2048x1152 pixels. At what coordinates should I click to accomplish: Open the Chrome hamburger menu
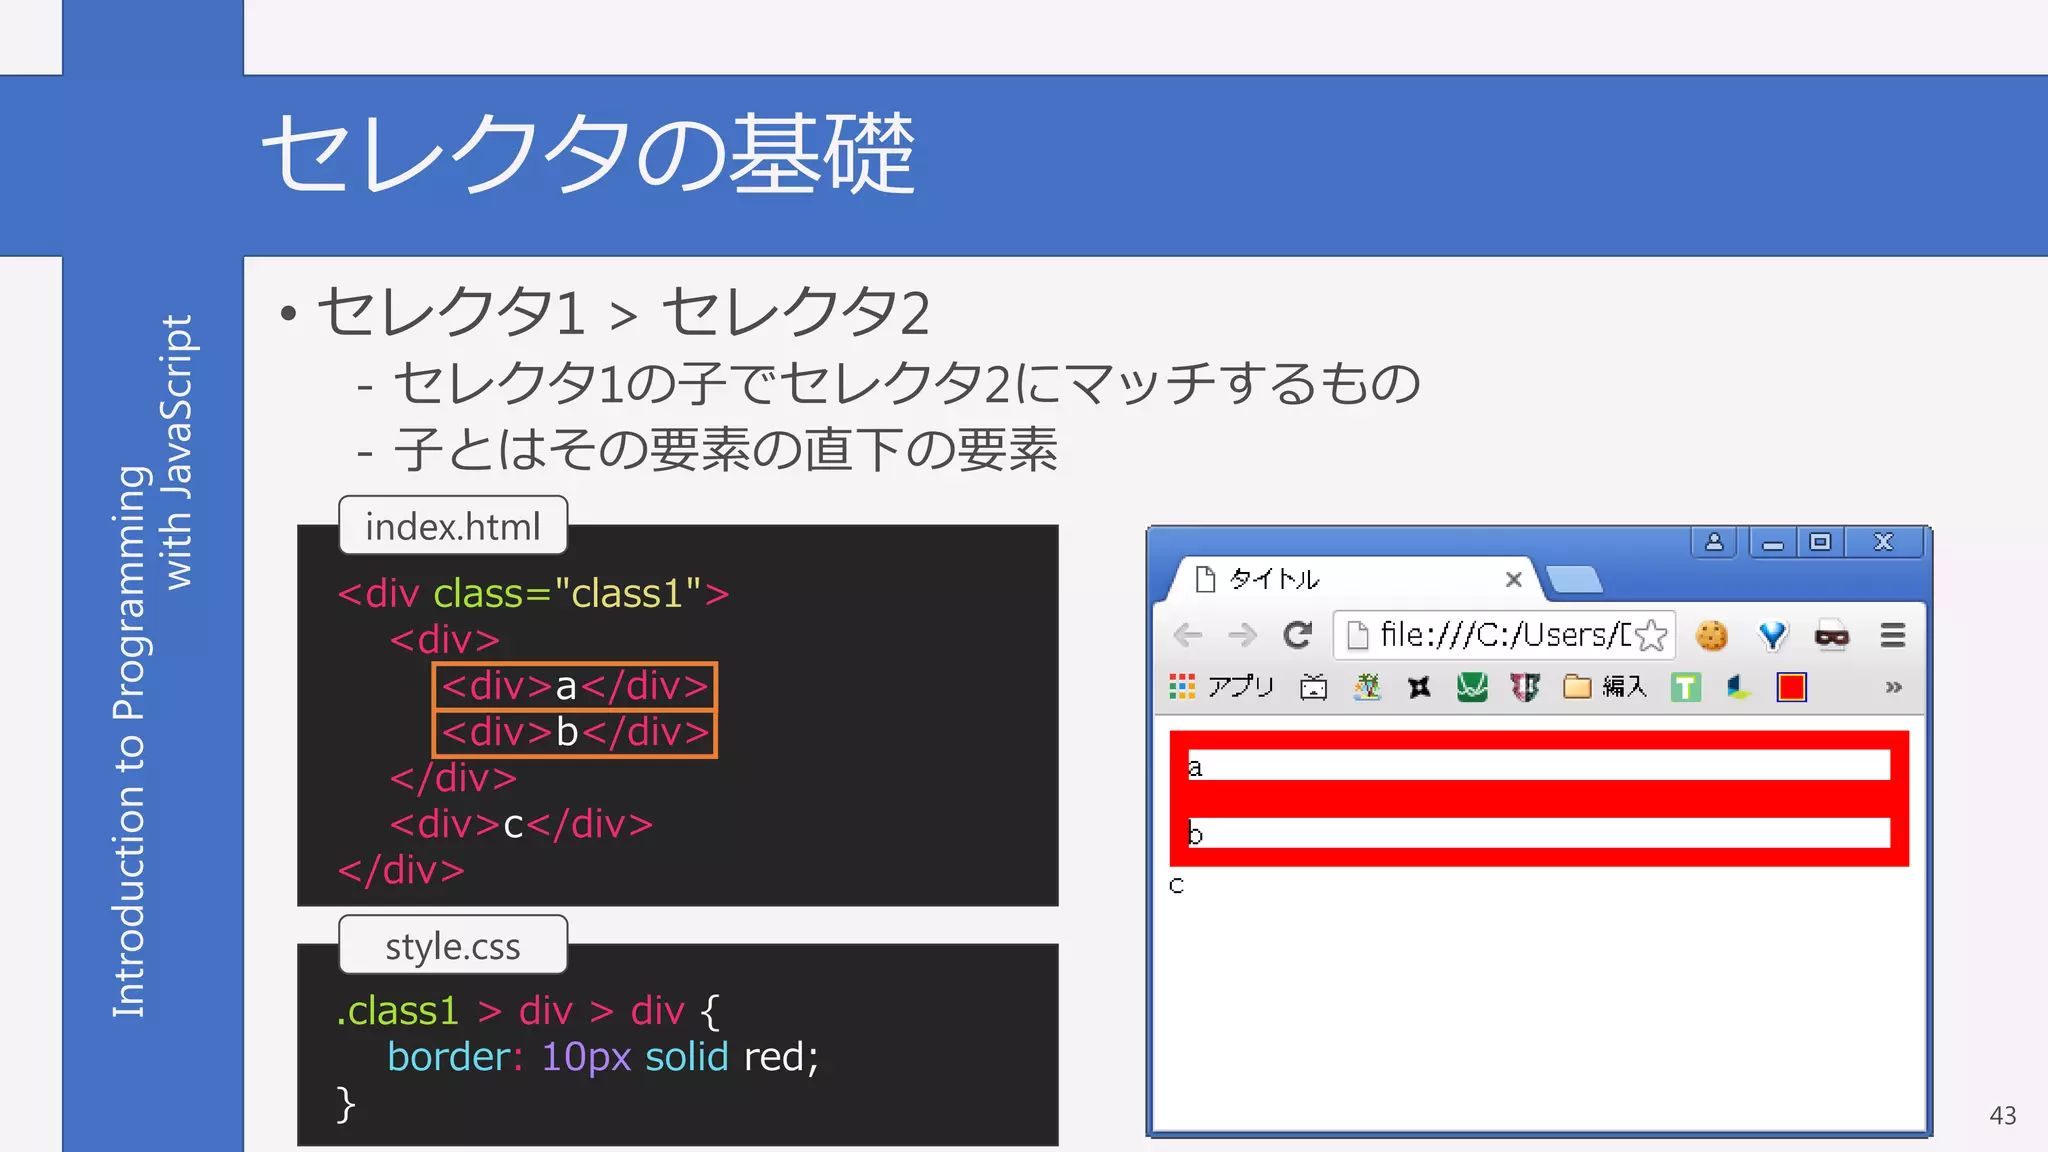[1893, 635]
